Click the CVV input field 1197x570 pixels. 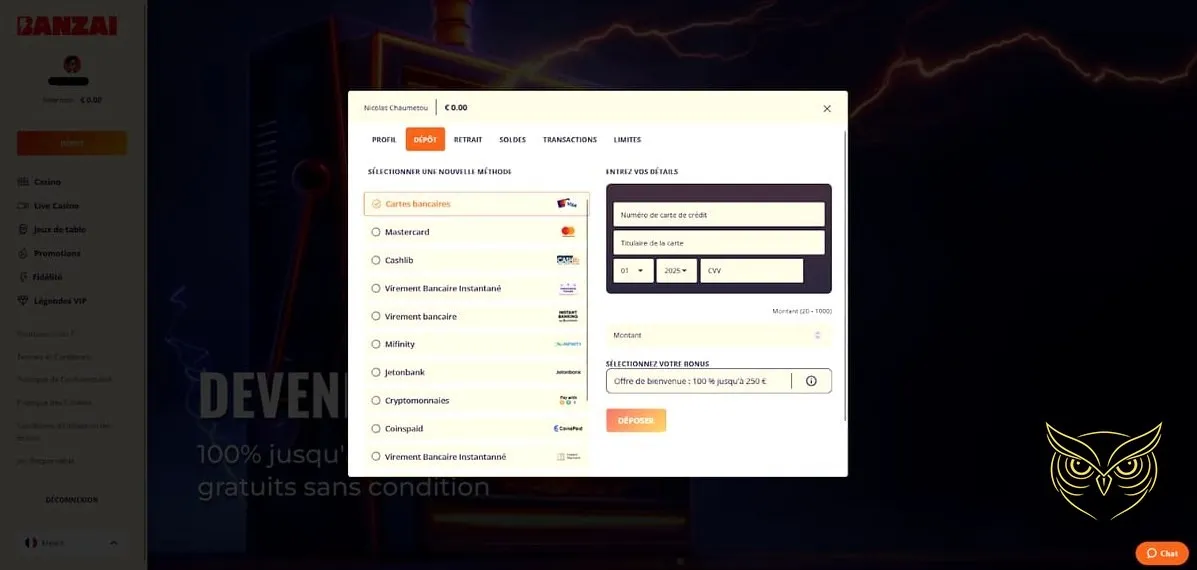click(x=752, y=271)
